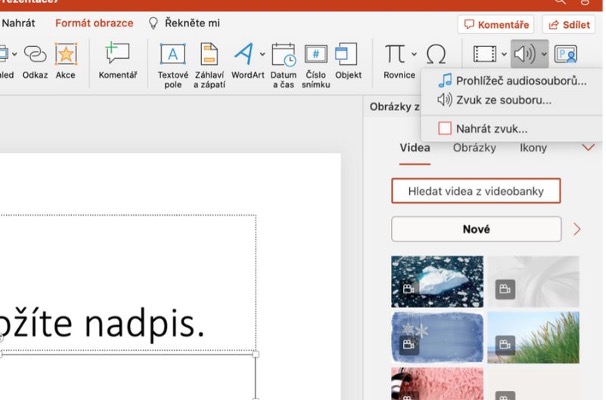606x400 pixels.
Task: Expand the WordArt styles dropdown arrow
Action: 262,54
